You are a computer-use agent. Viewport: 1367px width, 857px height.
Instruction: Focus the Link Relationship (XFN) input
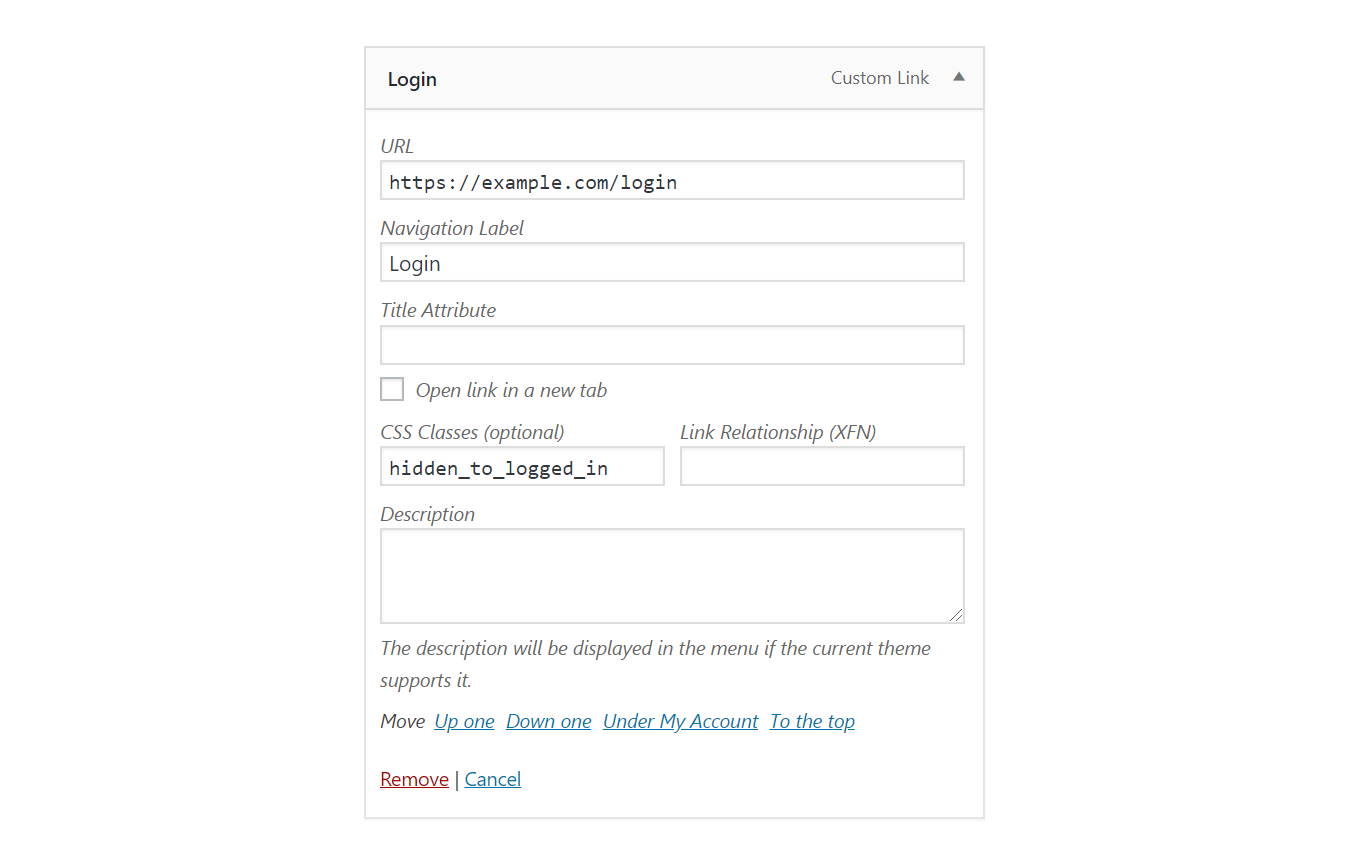(822, 467)
